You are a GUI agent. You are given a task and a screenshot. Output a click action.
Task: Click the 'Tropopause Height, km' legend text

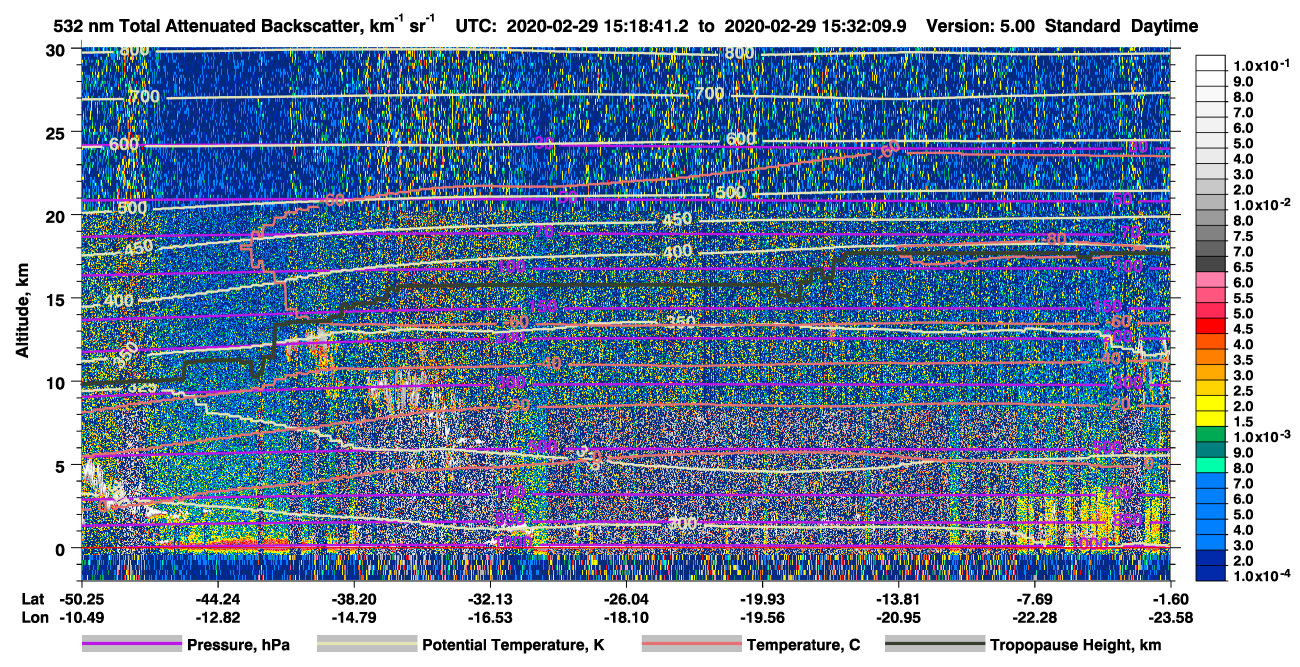pos(1076,645)
